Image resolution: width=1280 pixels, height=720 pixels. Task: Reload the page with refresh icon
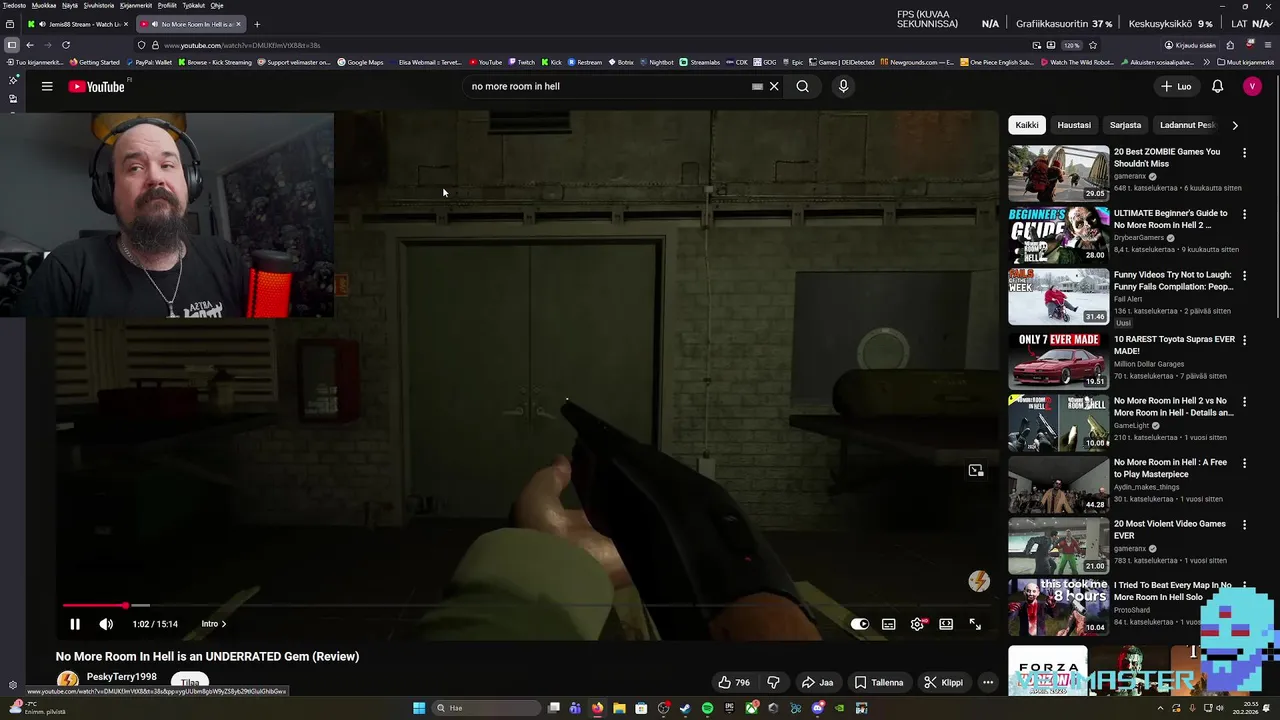66,45
